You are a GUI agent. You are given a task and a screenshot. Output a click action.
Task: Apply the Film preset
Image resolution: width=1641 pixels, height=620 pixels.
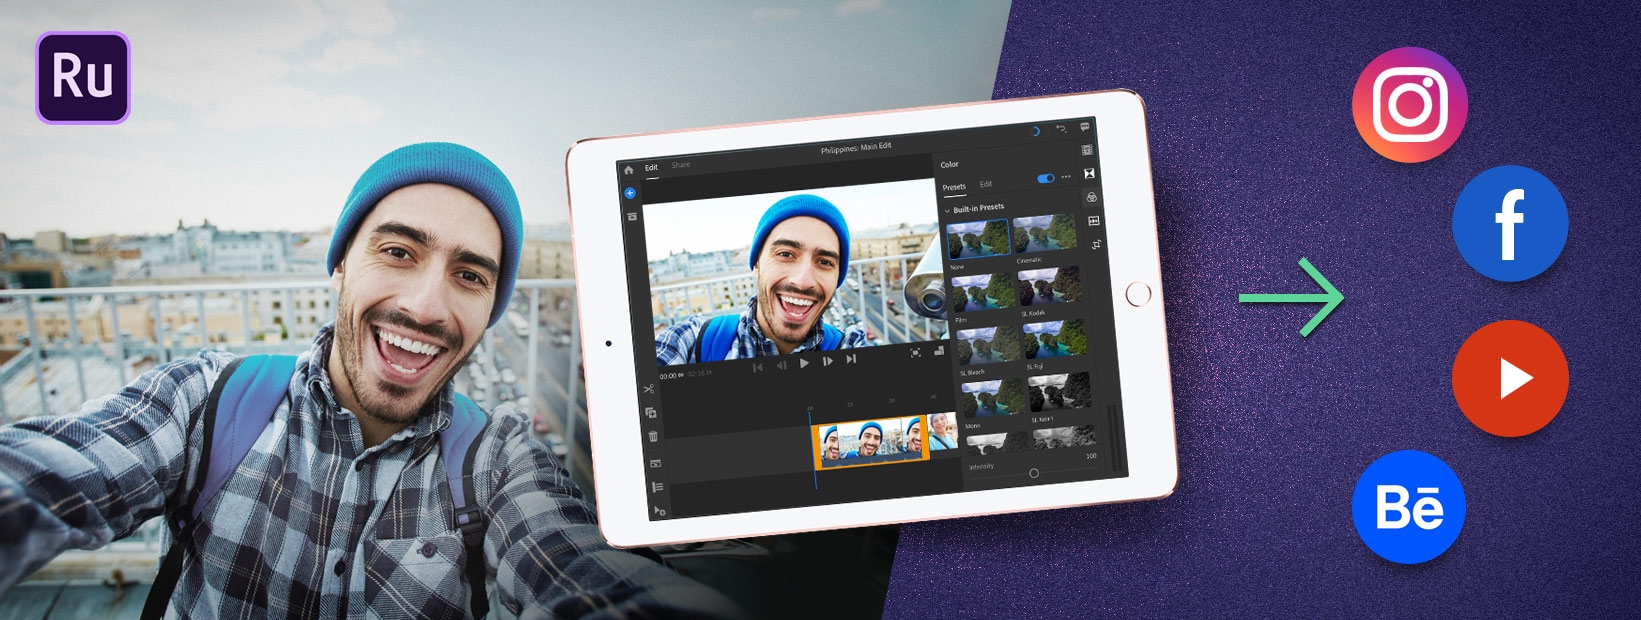(983, 291)
